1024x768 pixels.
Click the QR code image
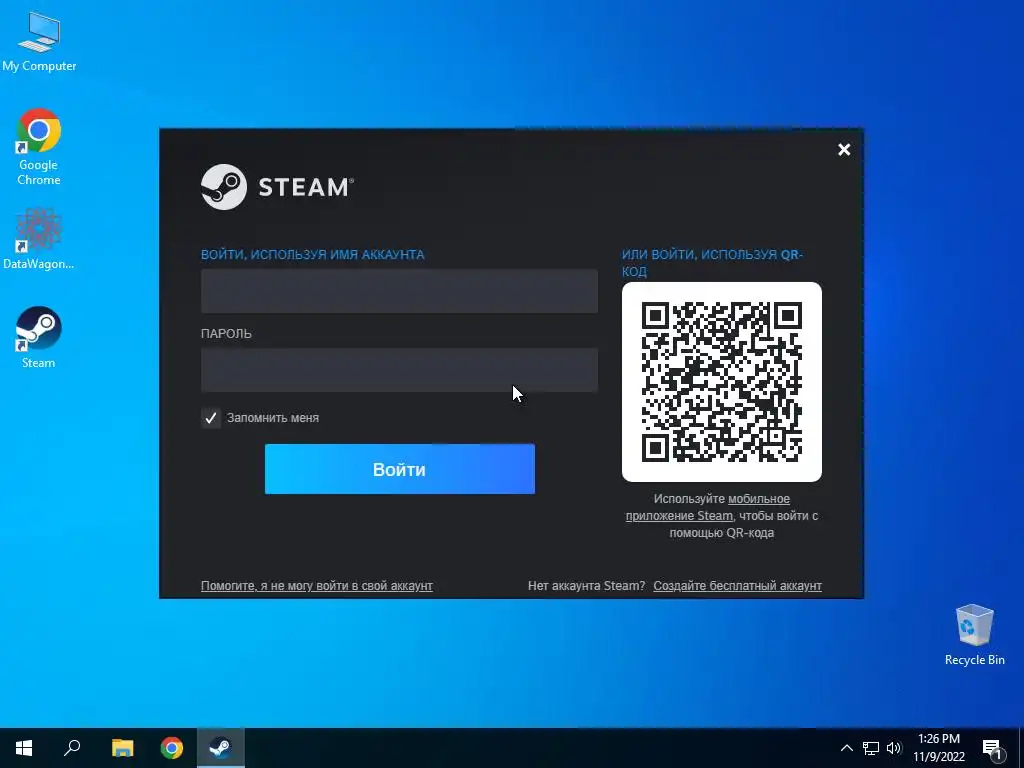pyautogui.click(x=722, y=382)
